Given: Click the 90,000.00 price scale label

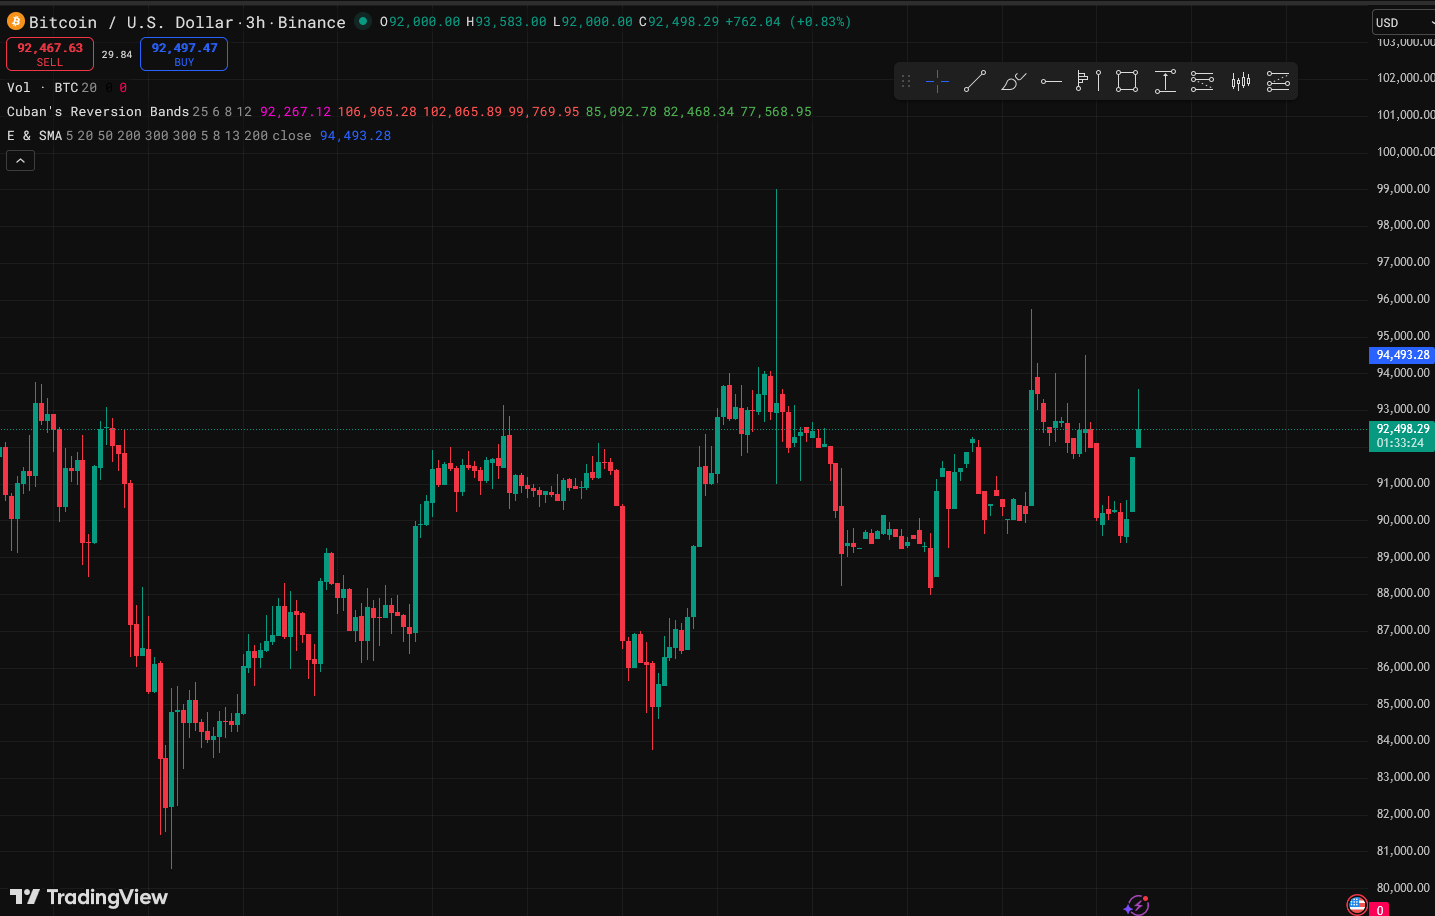Looking at the screenshot, I should click(x=1403, y=520).
